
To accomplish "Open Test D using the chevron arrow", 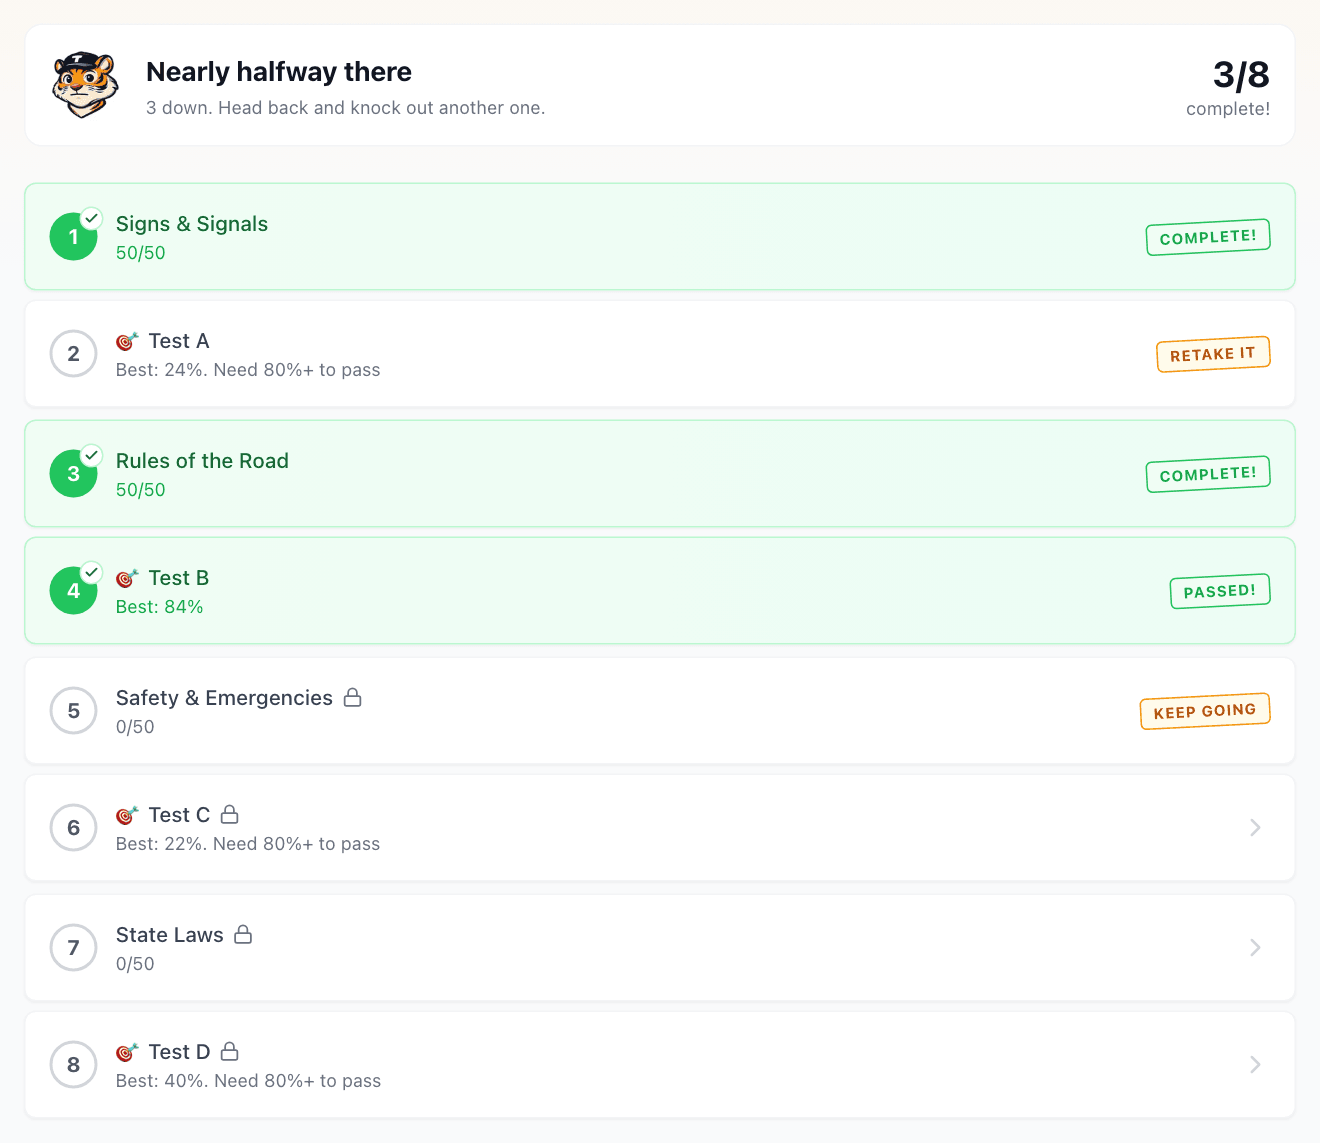I will click(x=1255, y=1065).
